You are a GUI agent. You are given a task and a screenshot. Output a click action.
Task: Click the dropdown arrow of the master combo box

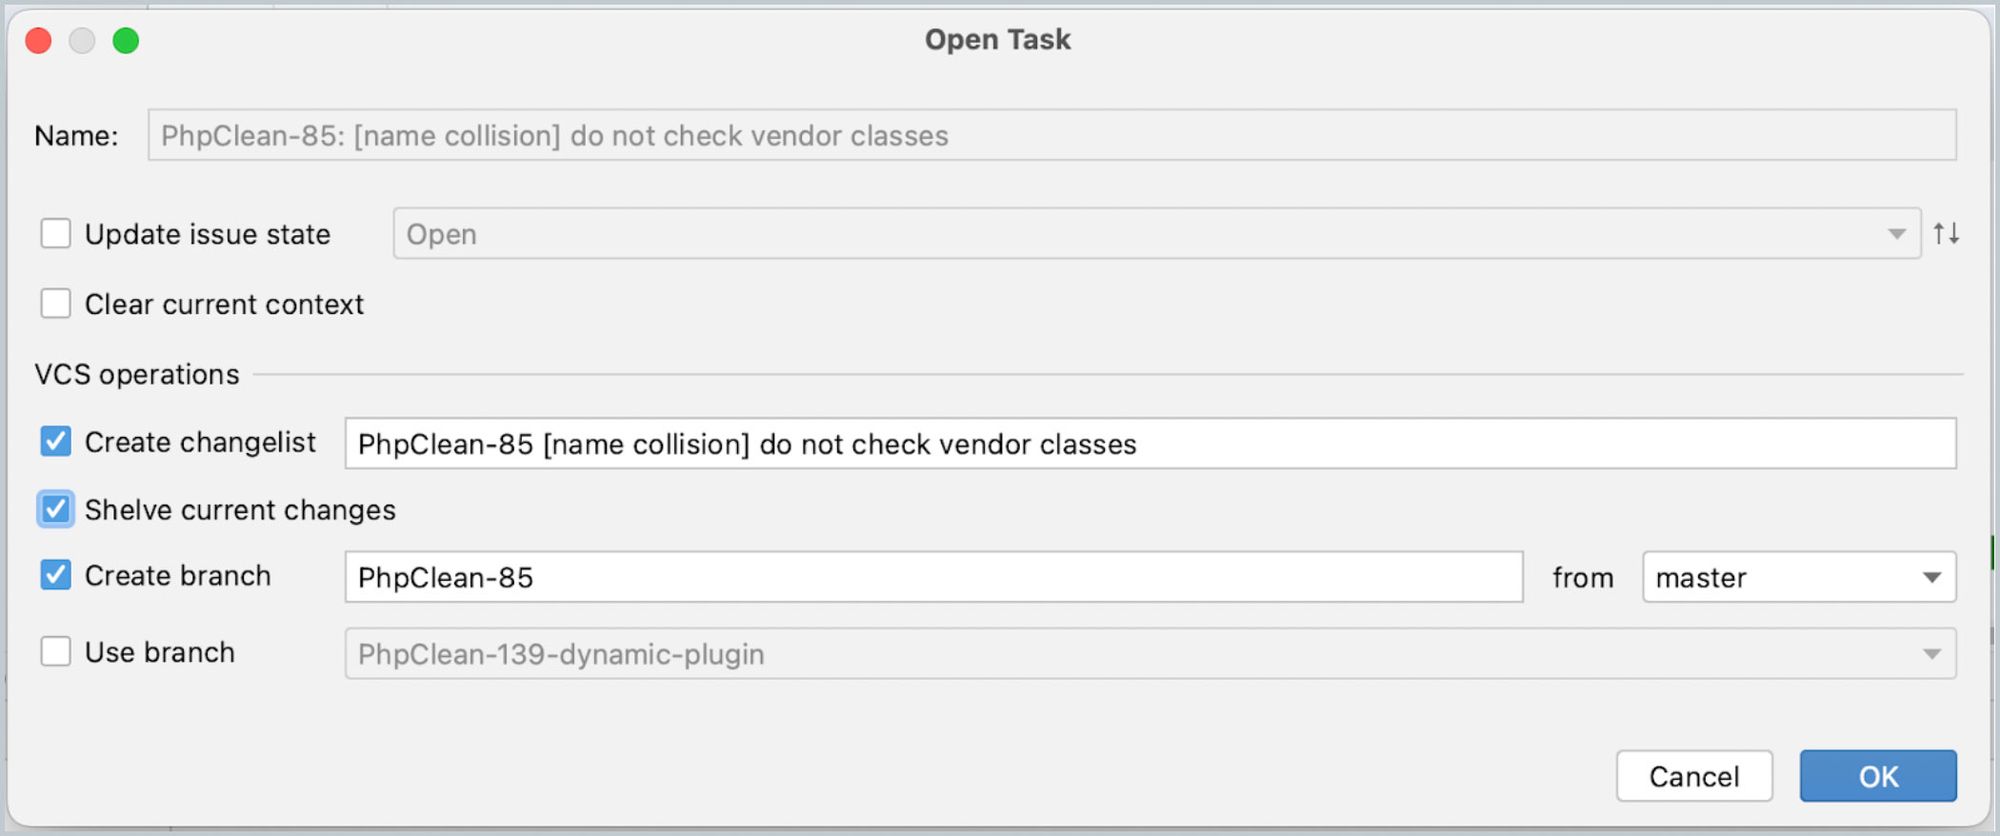tap(1932, 577)
